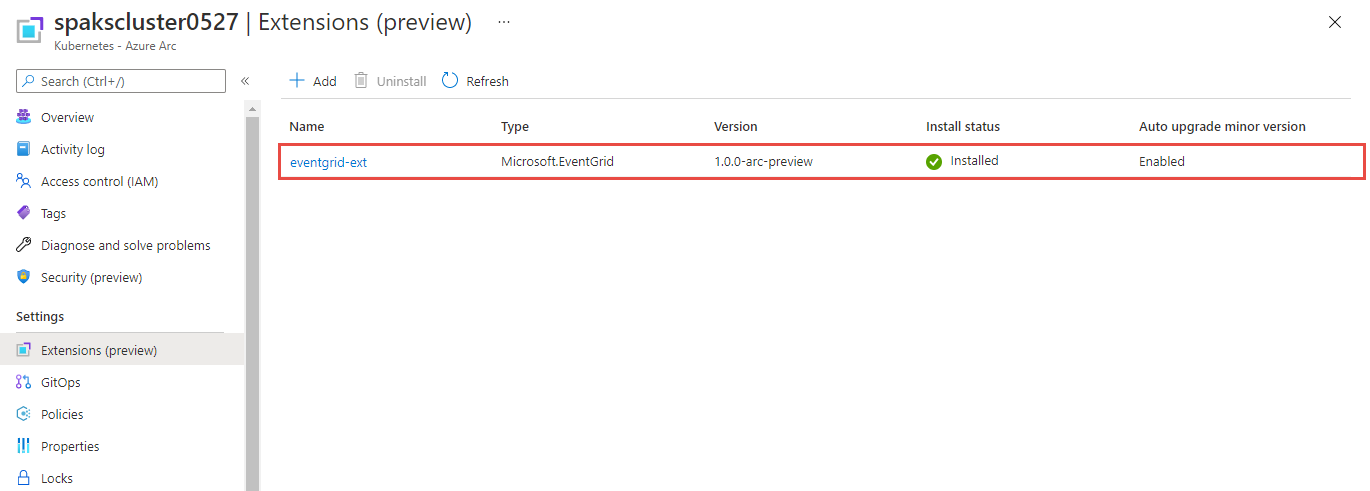Viewport: 1370px width, 491px height.
Task: Click the Security (preview) shield icon
Action: pyautogui.click(x=24, y=278)
